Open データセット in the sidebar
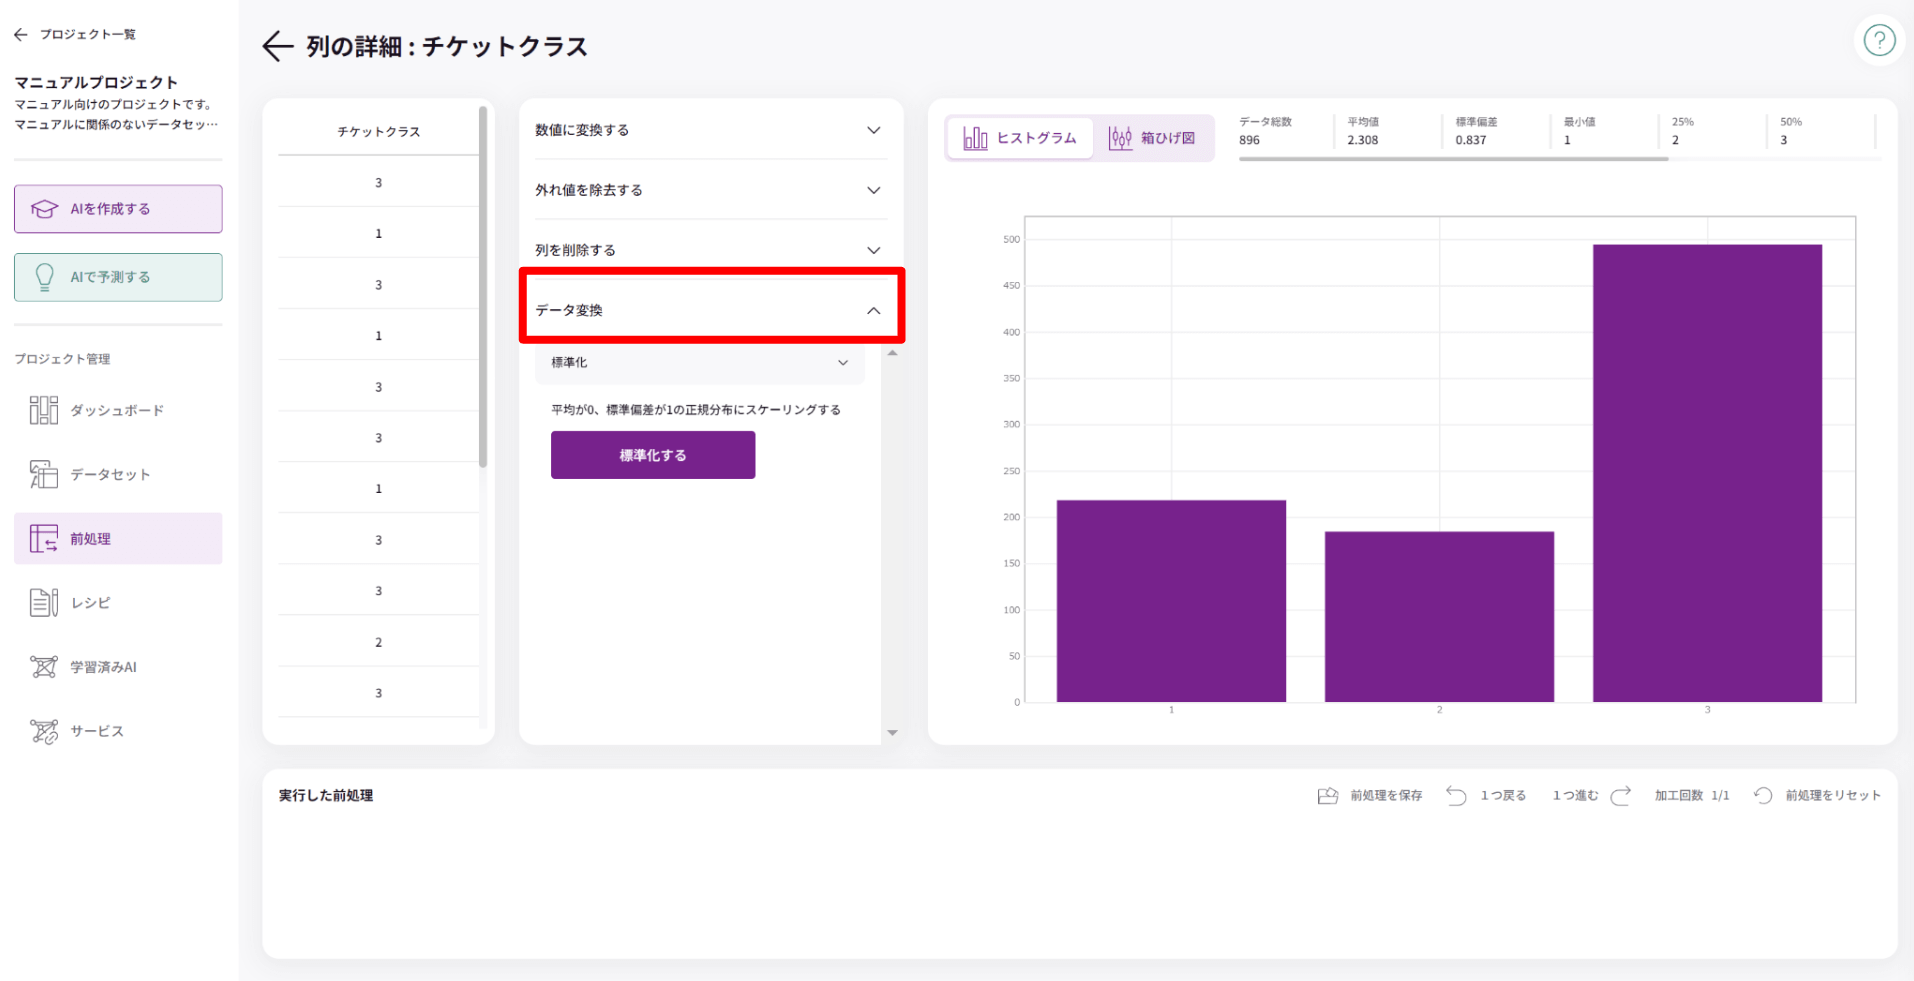1914x981 pixels. pyautogui.click(x=110, y=474)
